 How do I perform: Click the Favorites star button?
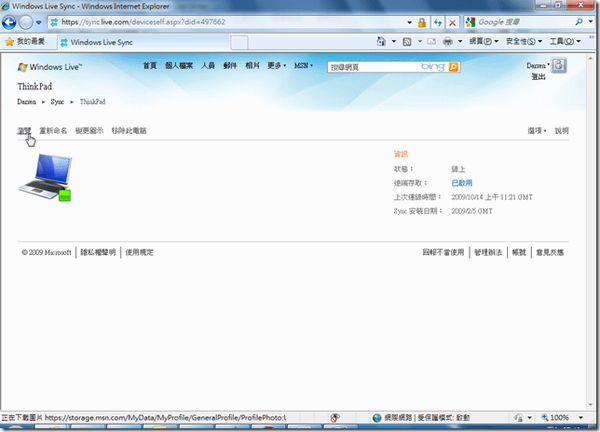click(x=25, y=41)
